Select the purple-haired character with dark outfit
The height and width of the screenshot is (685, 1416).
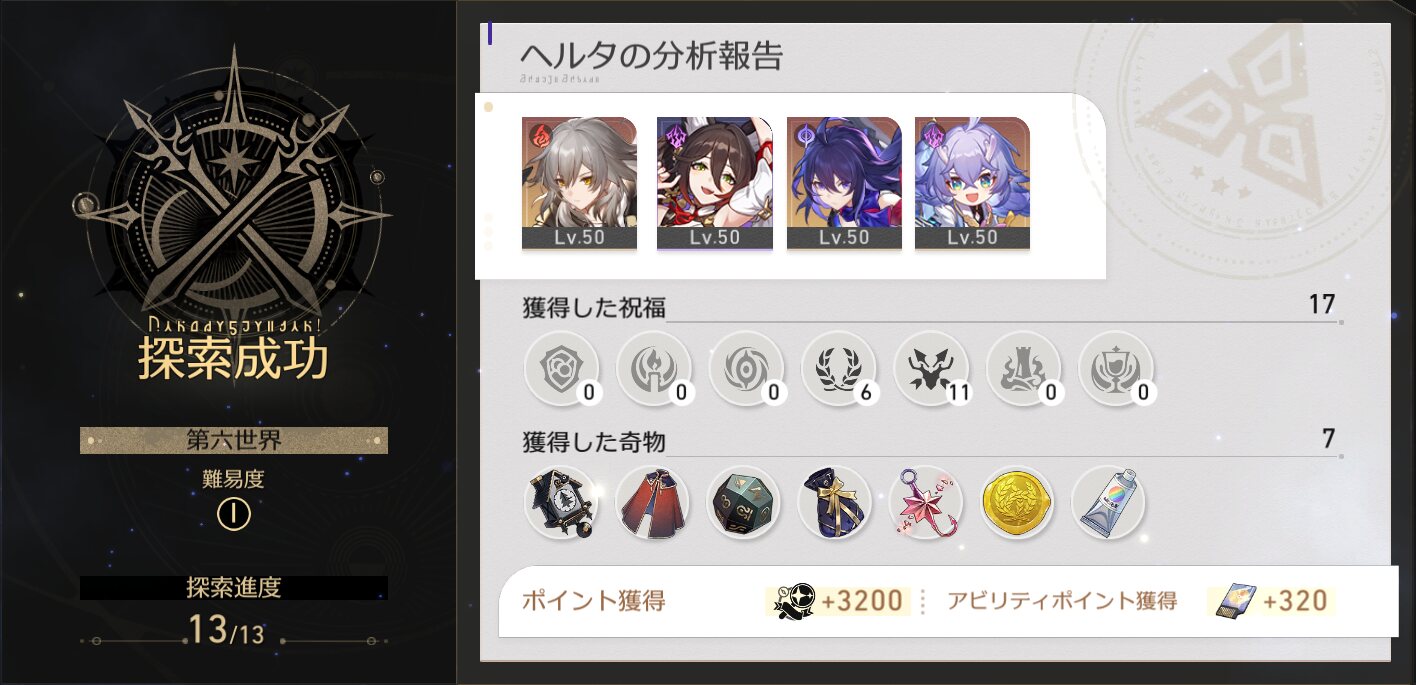(844, 183)
